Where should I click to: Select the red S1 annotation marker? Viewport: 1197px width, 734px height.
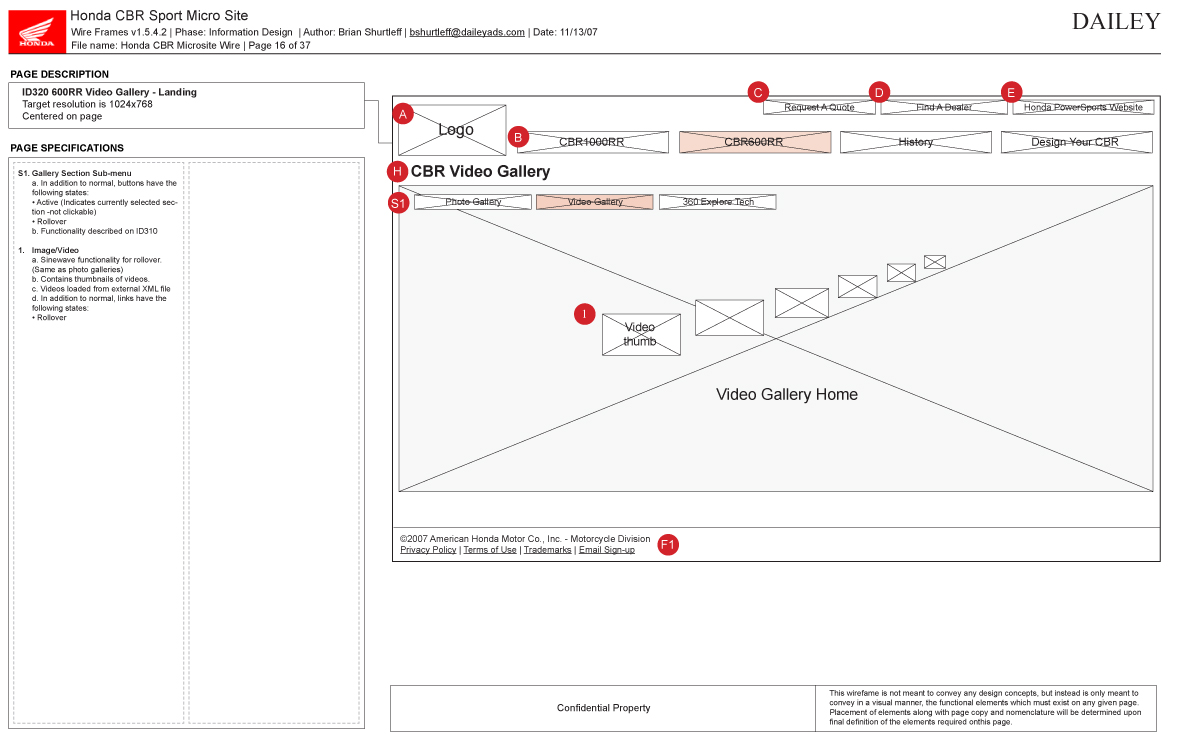point(399,203)
